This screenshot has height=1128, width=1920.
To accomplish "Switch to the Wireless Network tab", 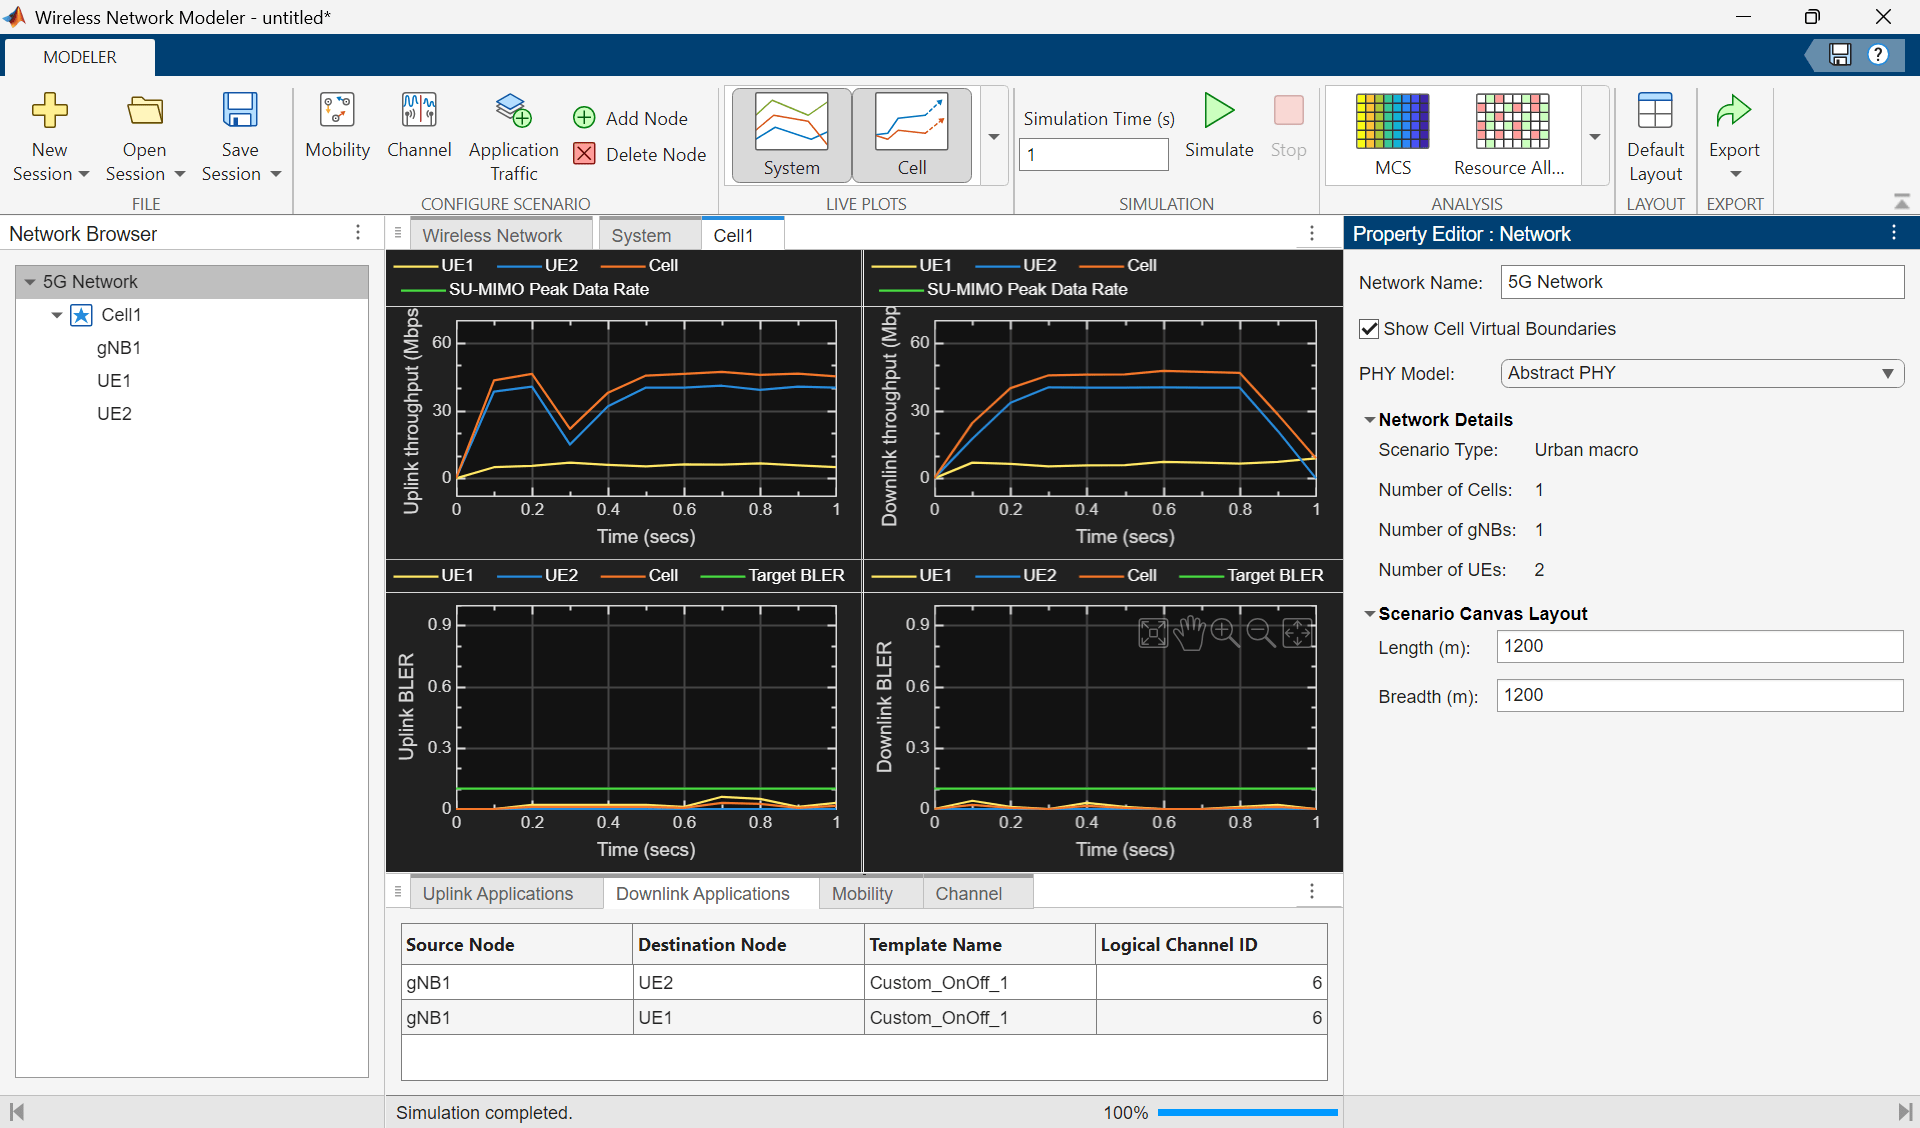I will (x=492, y=235).
